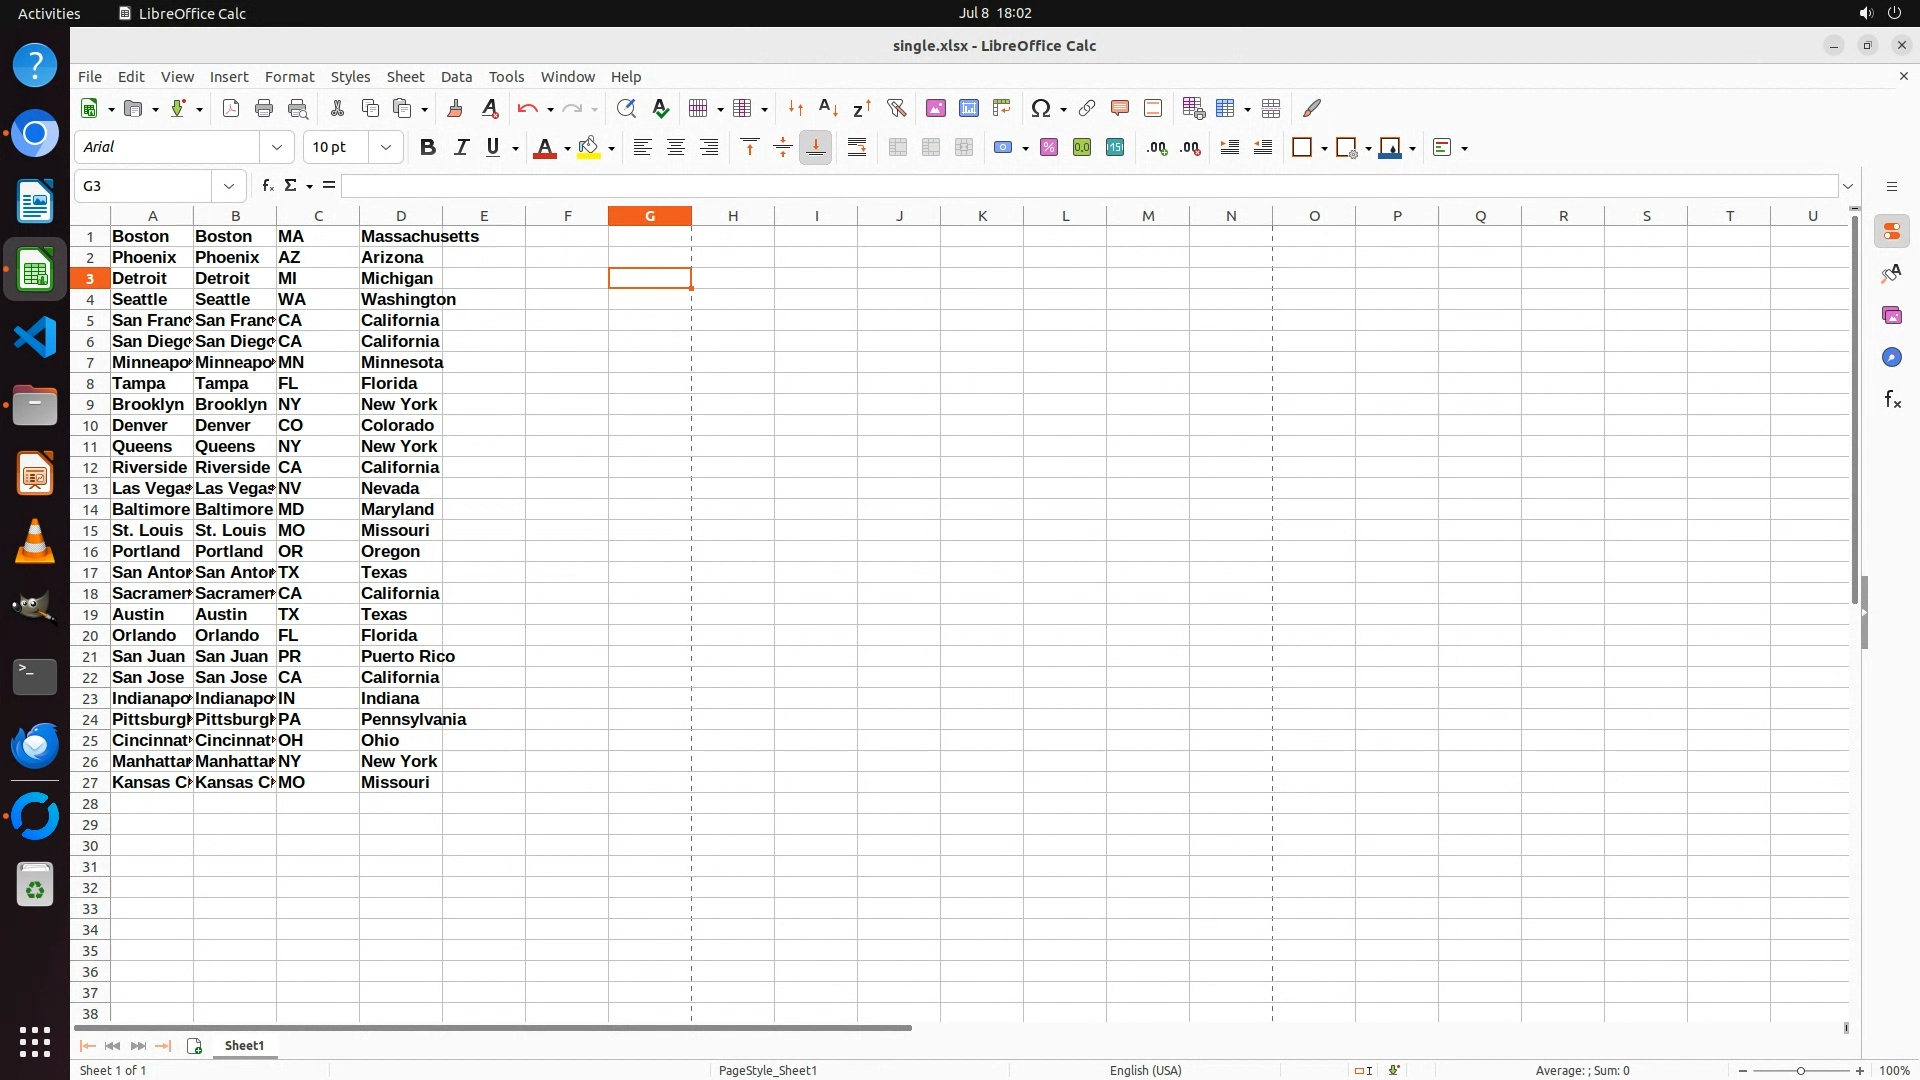Insert a chart using toolbar icon
The height and width of the screenshot is (1080, 1920).
click(969, 108)
